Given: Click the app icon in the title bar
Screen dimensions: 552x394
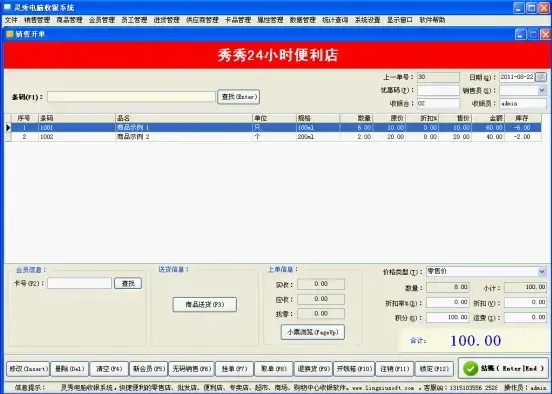Looking at the screenshot, I should click(x=7, y=7).
